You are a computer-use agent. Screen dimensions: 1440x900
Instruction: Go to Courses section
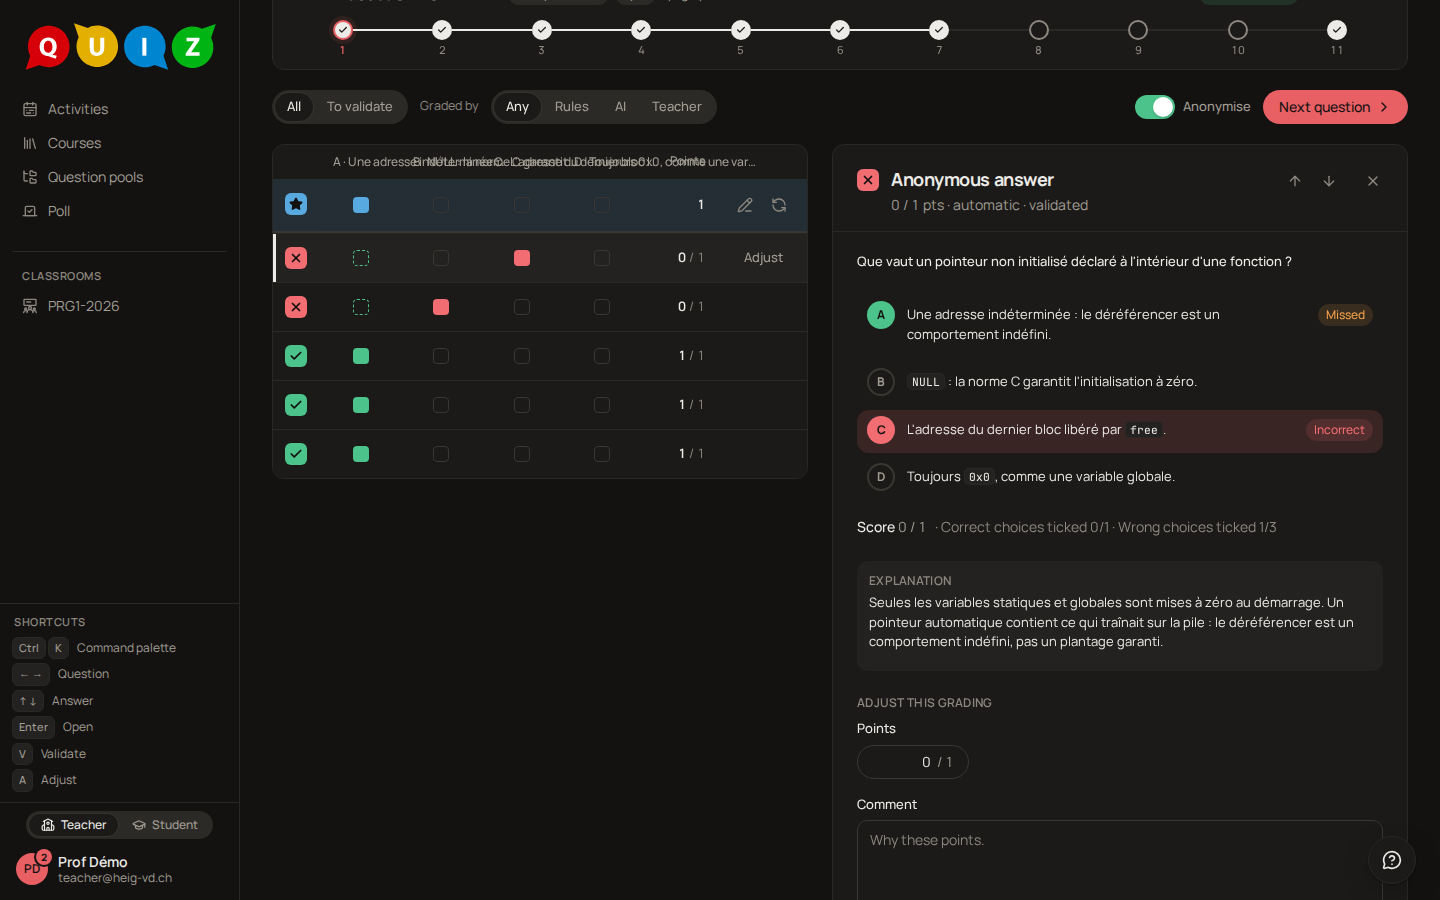point(119,143)
